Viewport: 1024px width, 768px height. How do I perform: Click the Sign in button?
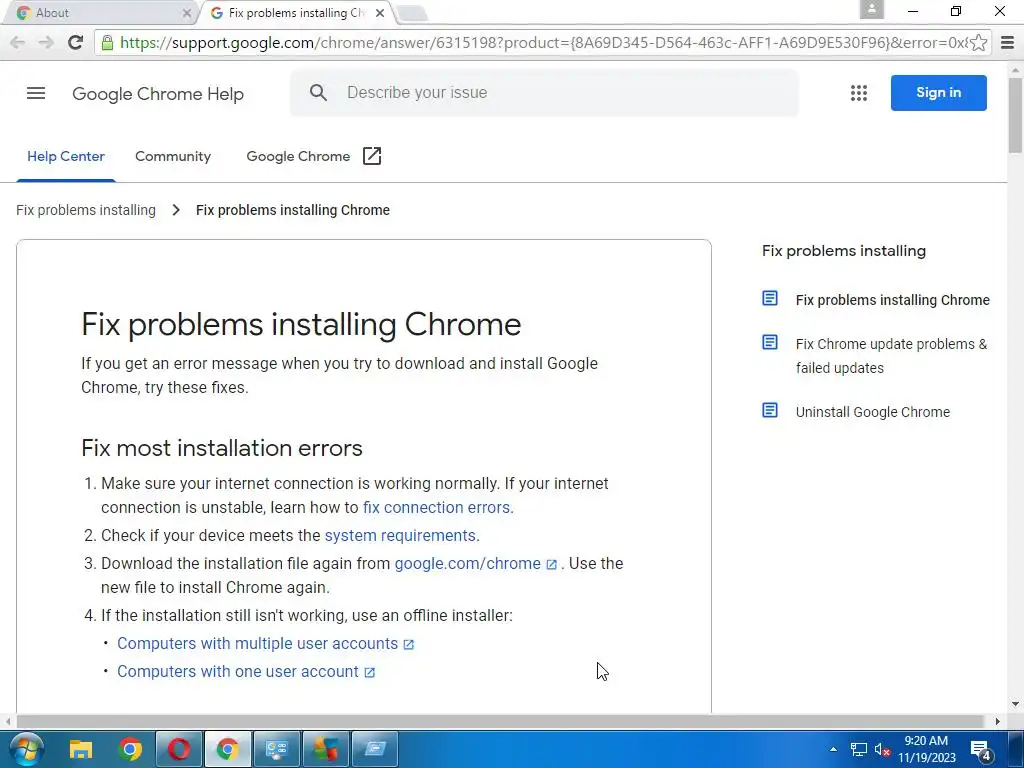[938, 93]
